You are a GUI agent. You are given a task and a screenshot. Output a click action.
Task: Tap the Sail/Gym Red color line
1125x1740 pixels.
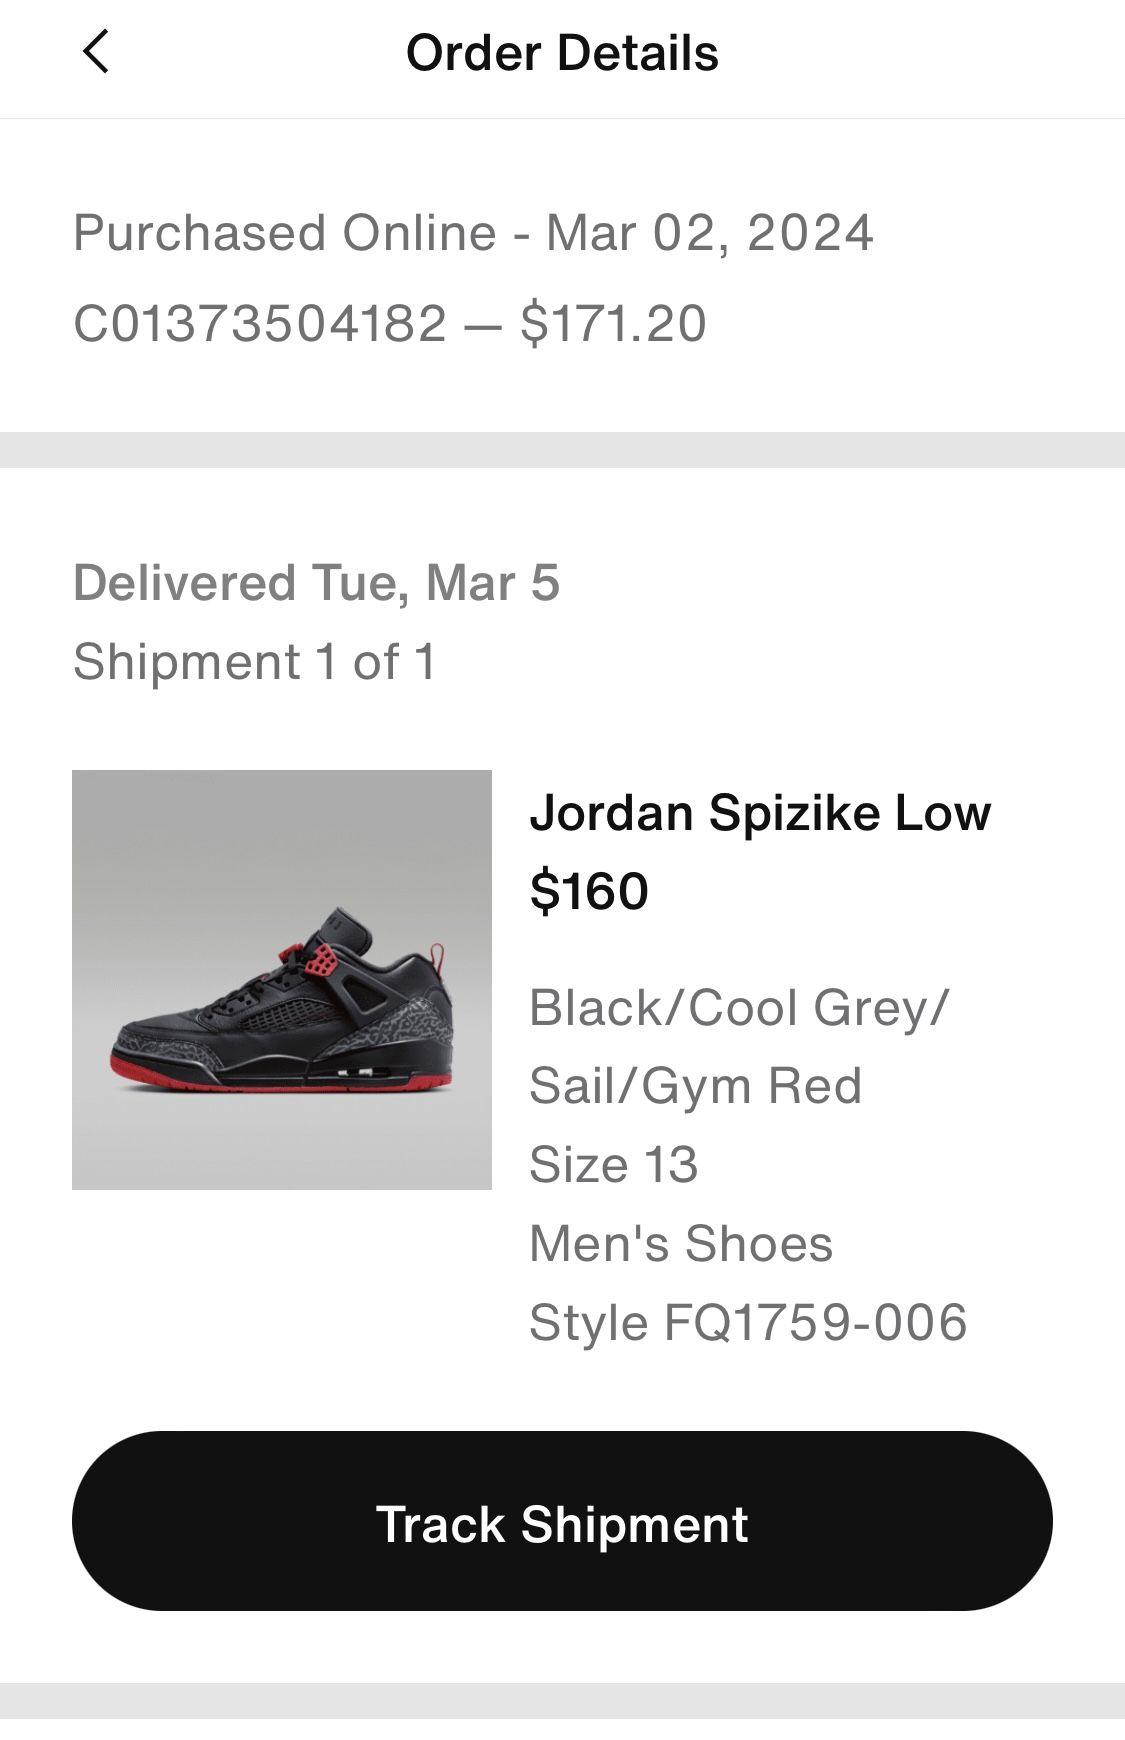[695, 1086]
